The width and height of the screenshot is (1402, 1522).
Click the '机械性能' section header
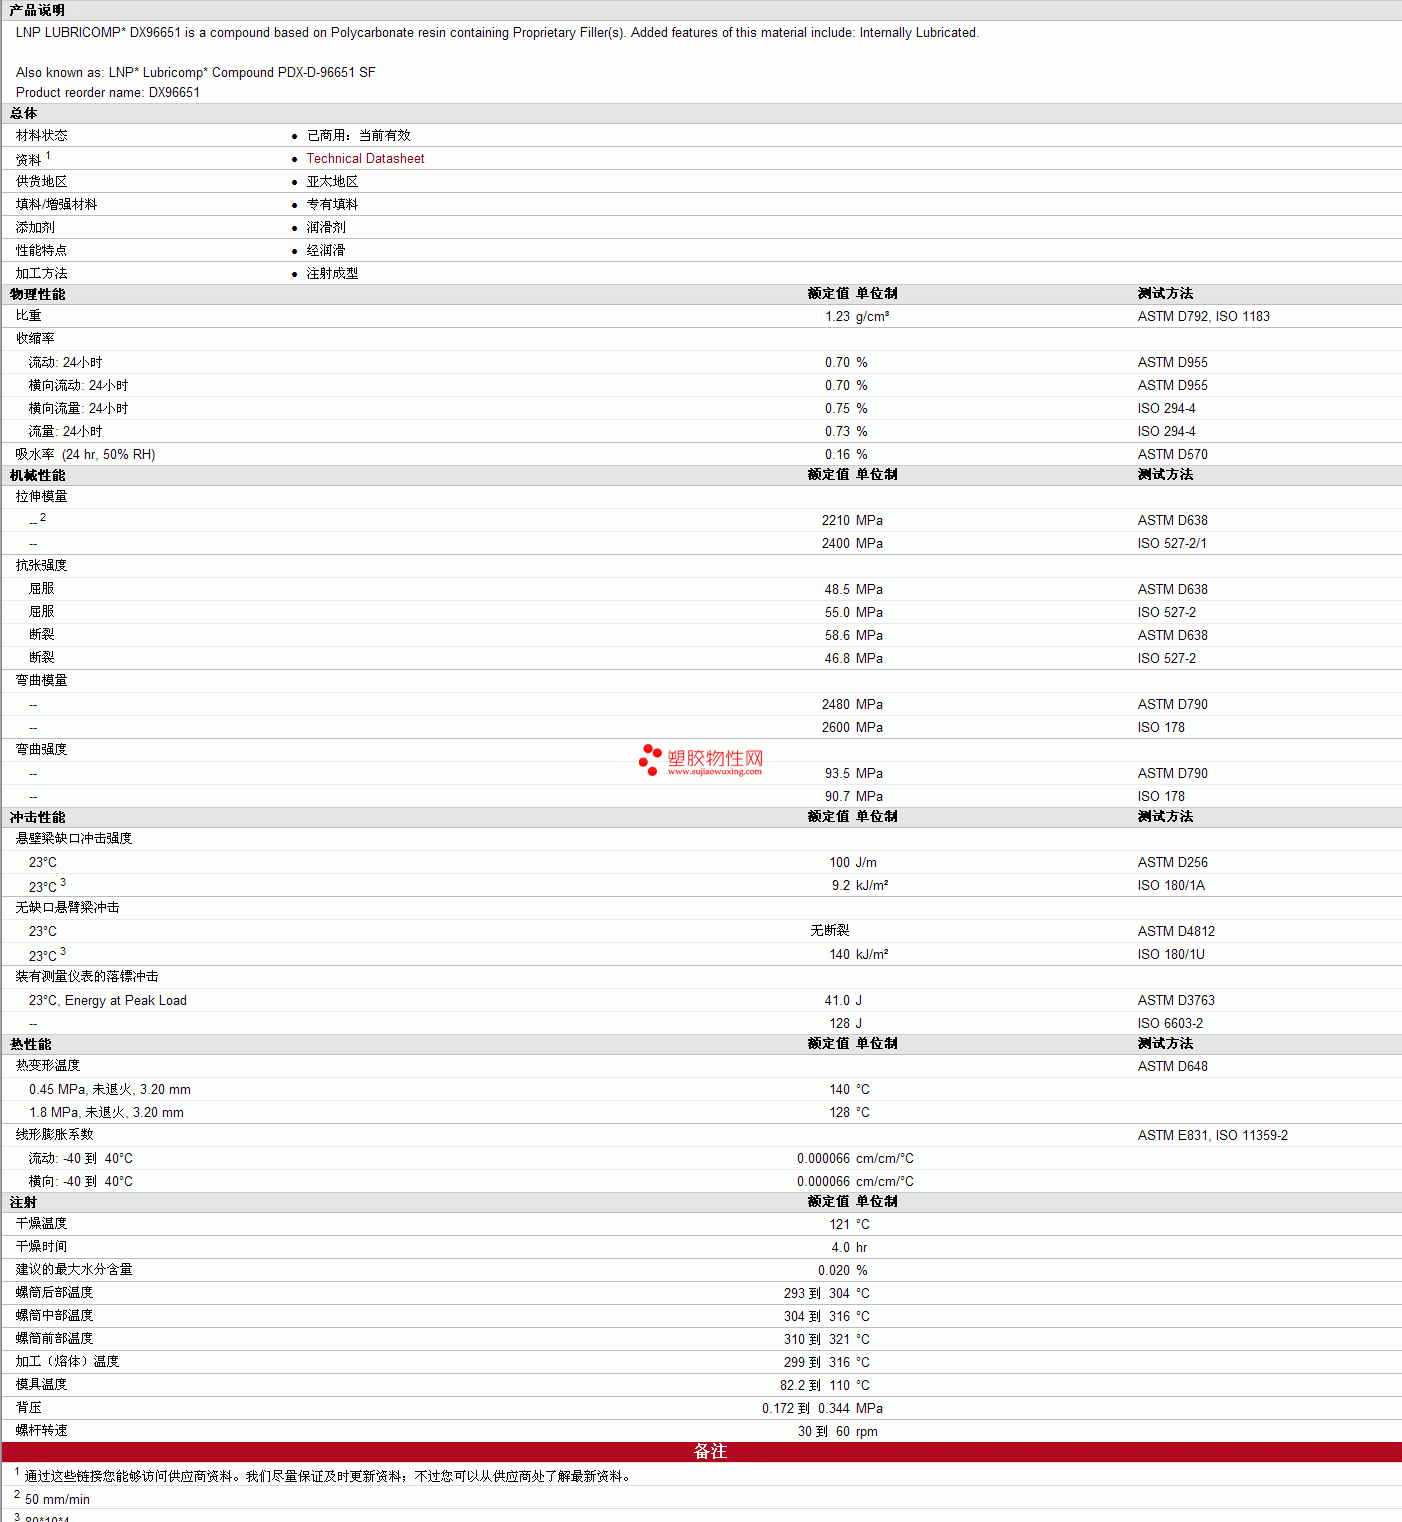point(37,475)
